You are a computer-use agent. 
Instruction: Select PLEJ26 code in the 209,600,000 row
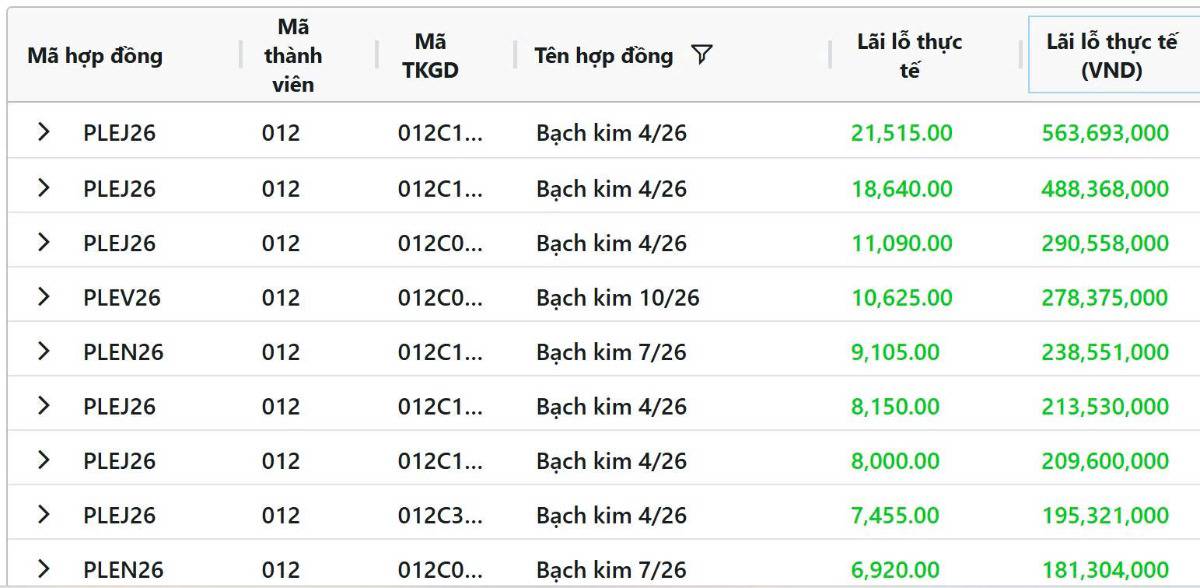tap(120, 461)
